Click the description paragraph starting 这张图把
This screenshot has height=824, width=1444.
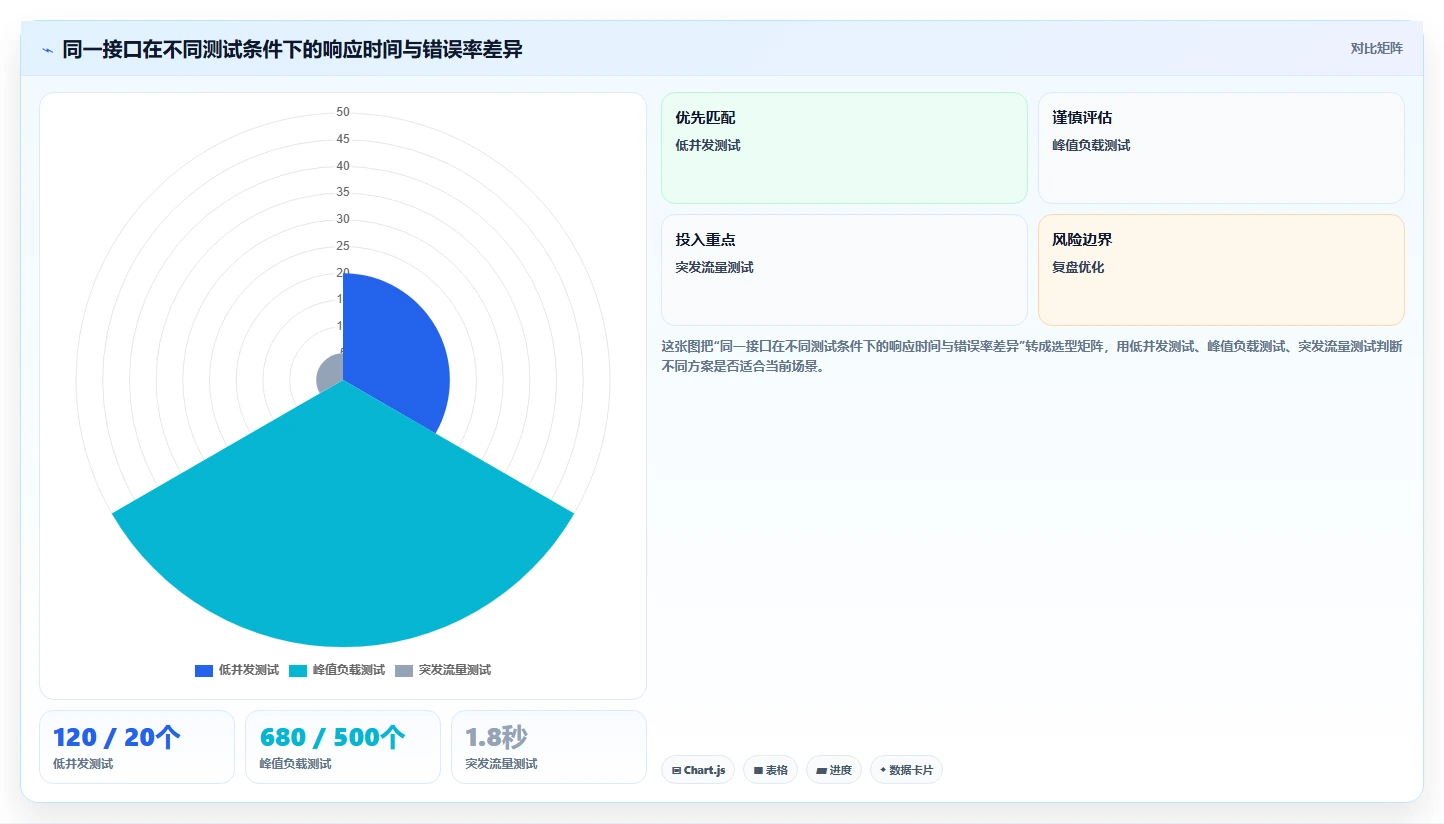tap(1031, 356)
